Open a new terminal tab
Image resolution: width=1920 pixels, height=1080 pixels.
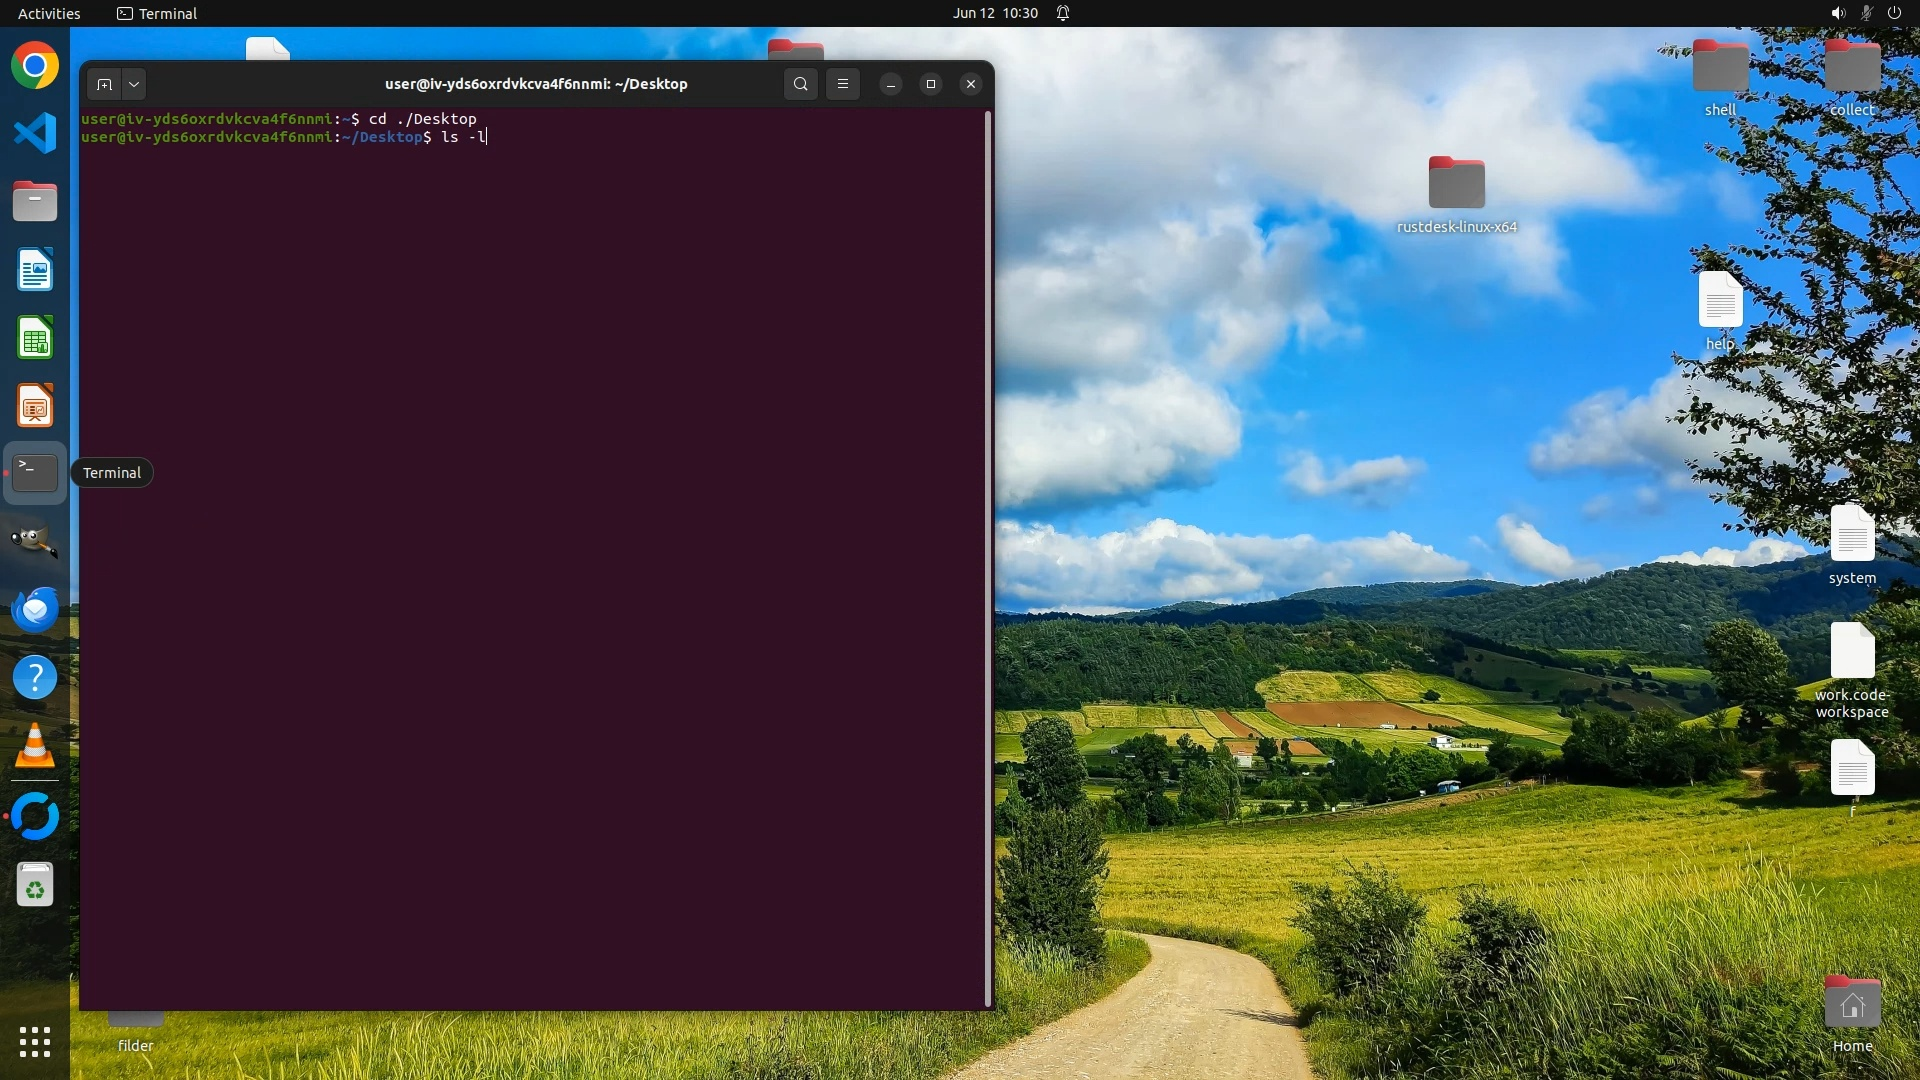104,84
